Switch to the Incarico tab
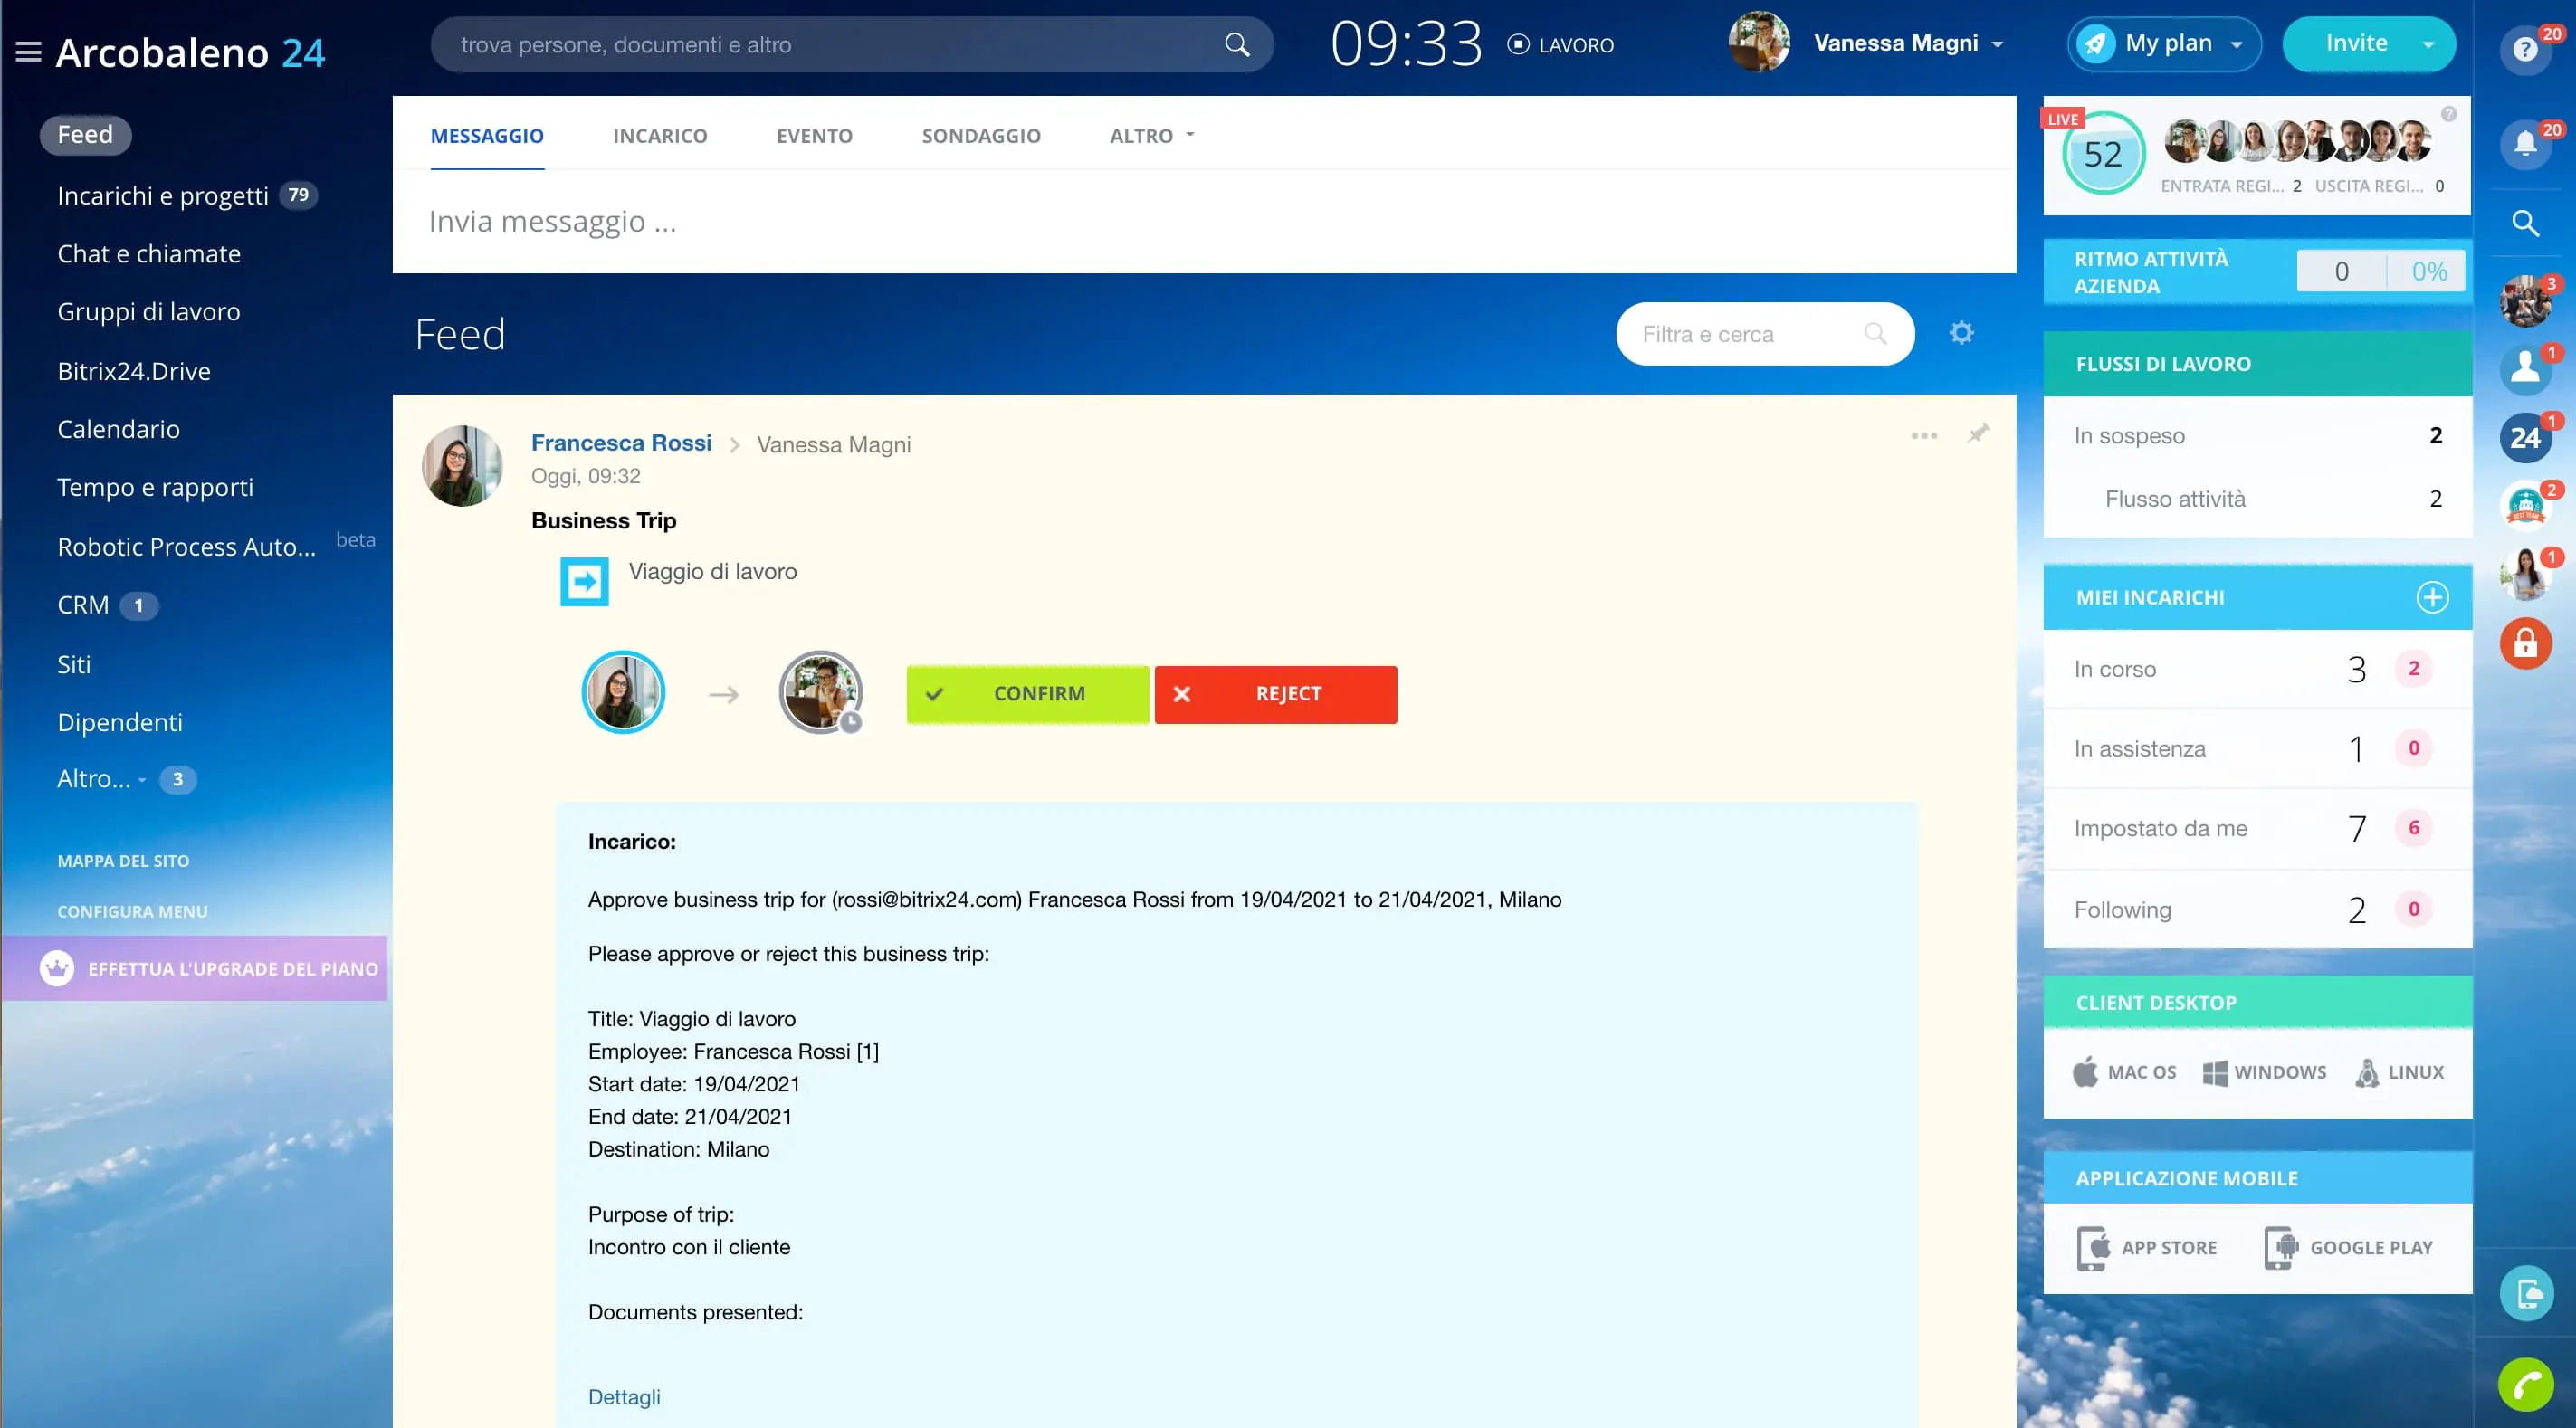 point(660,136)
